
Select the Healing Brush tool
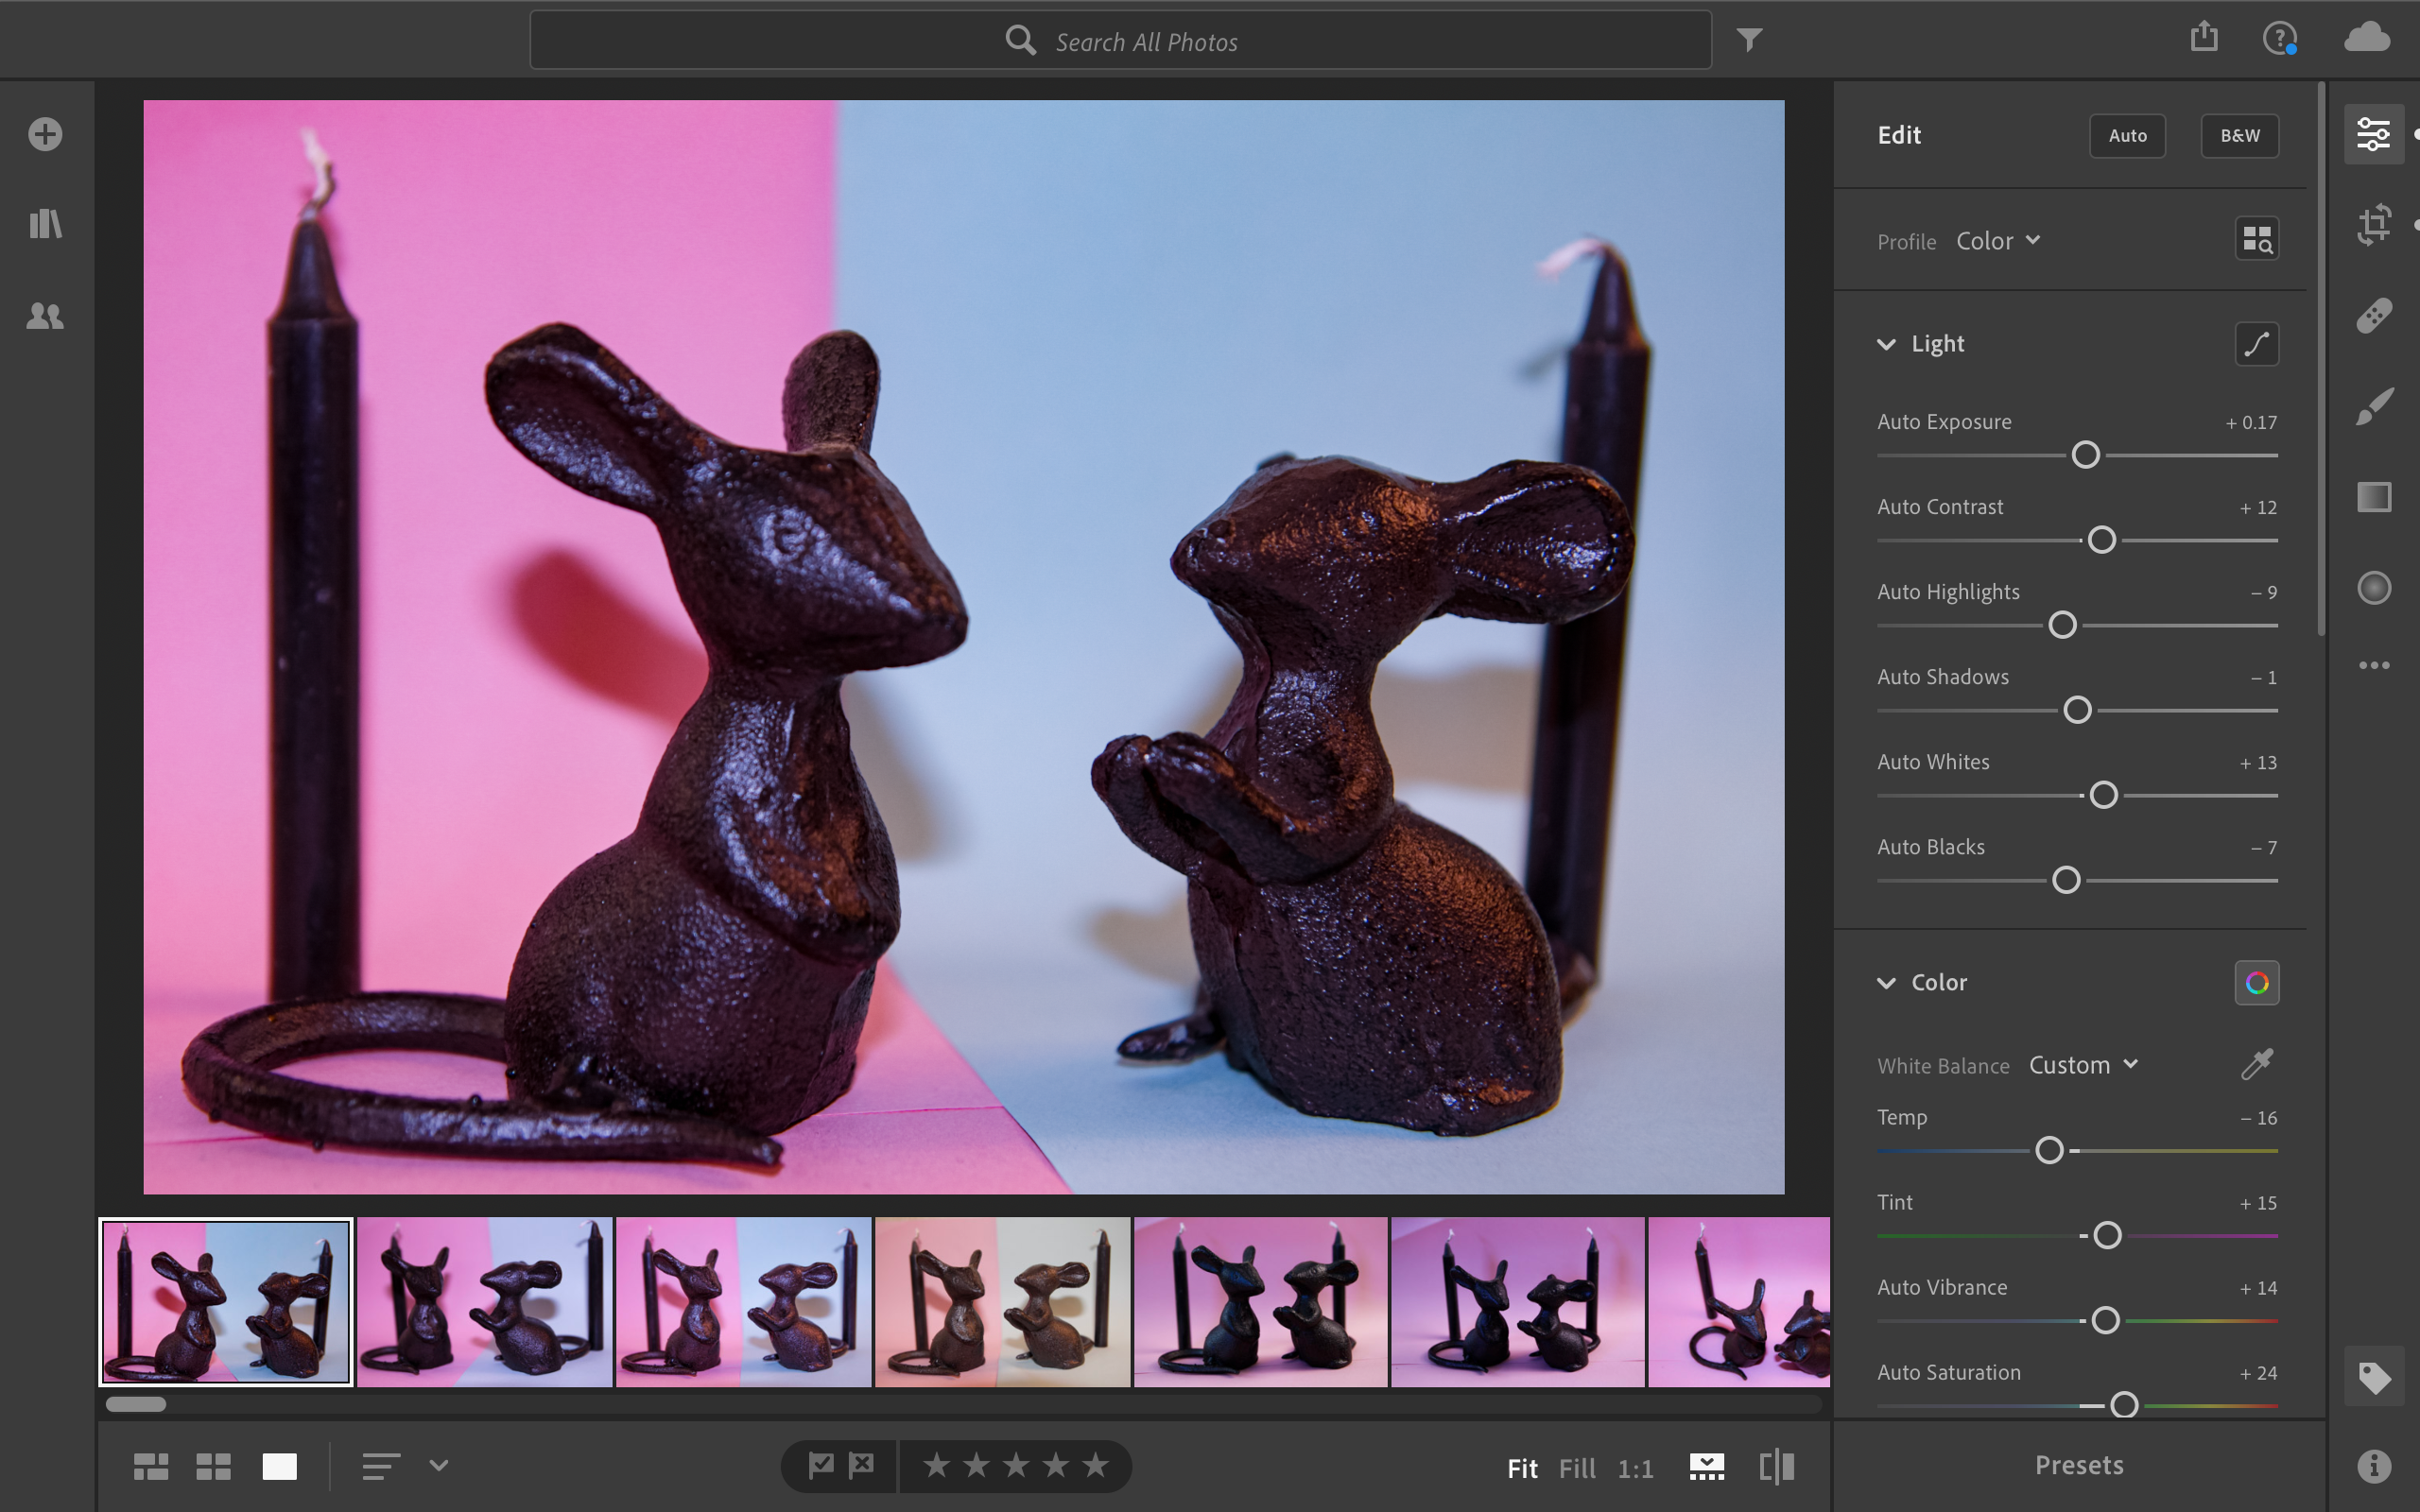tap(2373, 315)
